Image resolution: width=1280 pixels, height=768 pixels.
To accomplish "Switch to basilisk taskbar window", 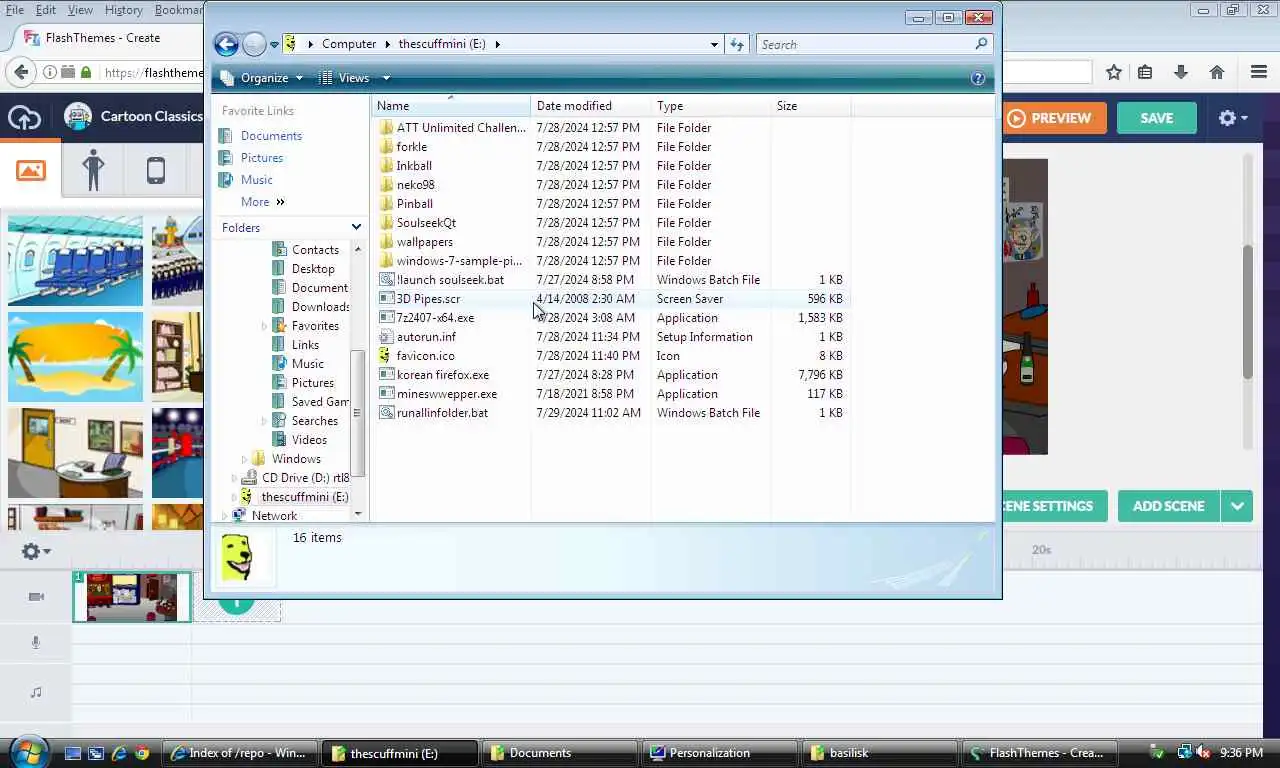I will pyautogui.click(x=880, y=753).
